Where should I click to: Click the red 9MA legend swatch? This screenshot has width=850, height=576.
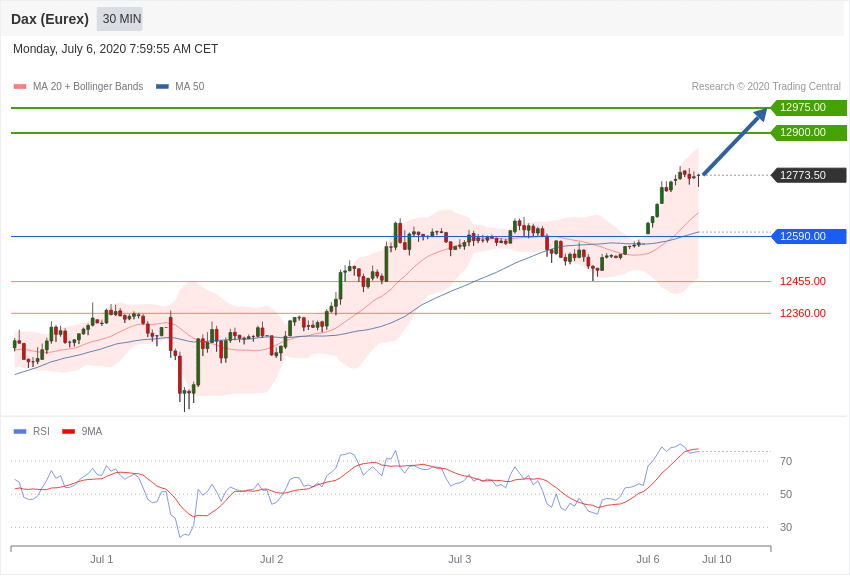69,431
